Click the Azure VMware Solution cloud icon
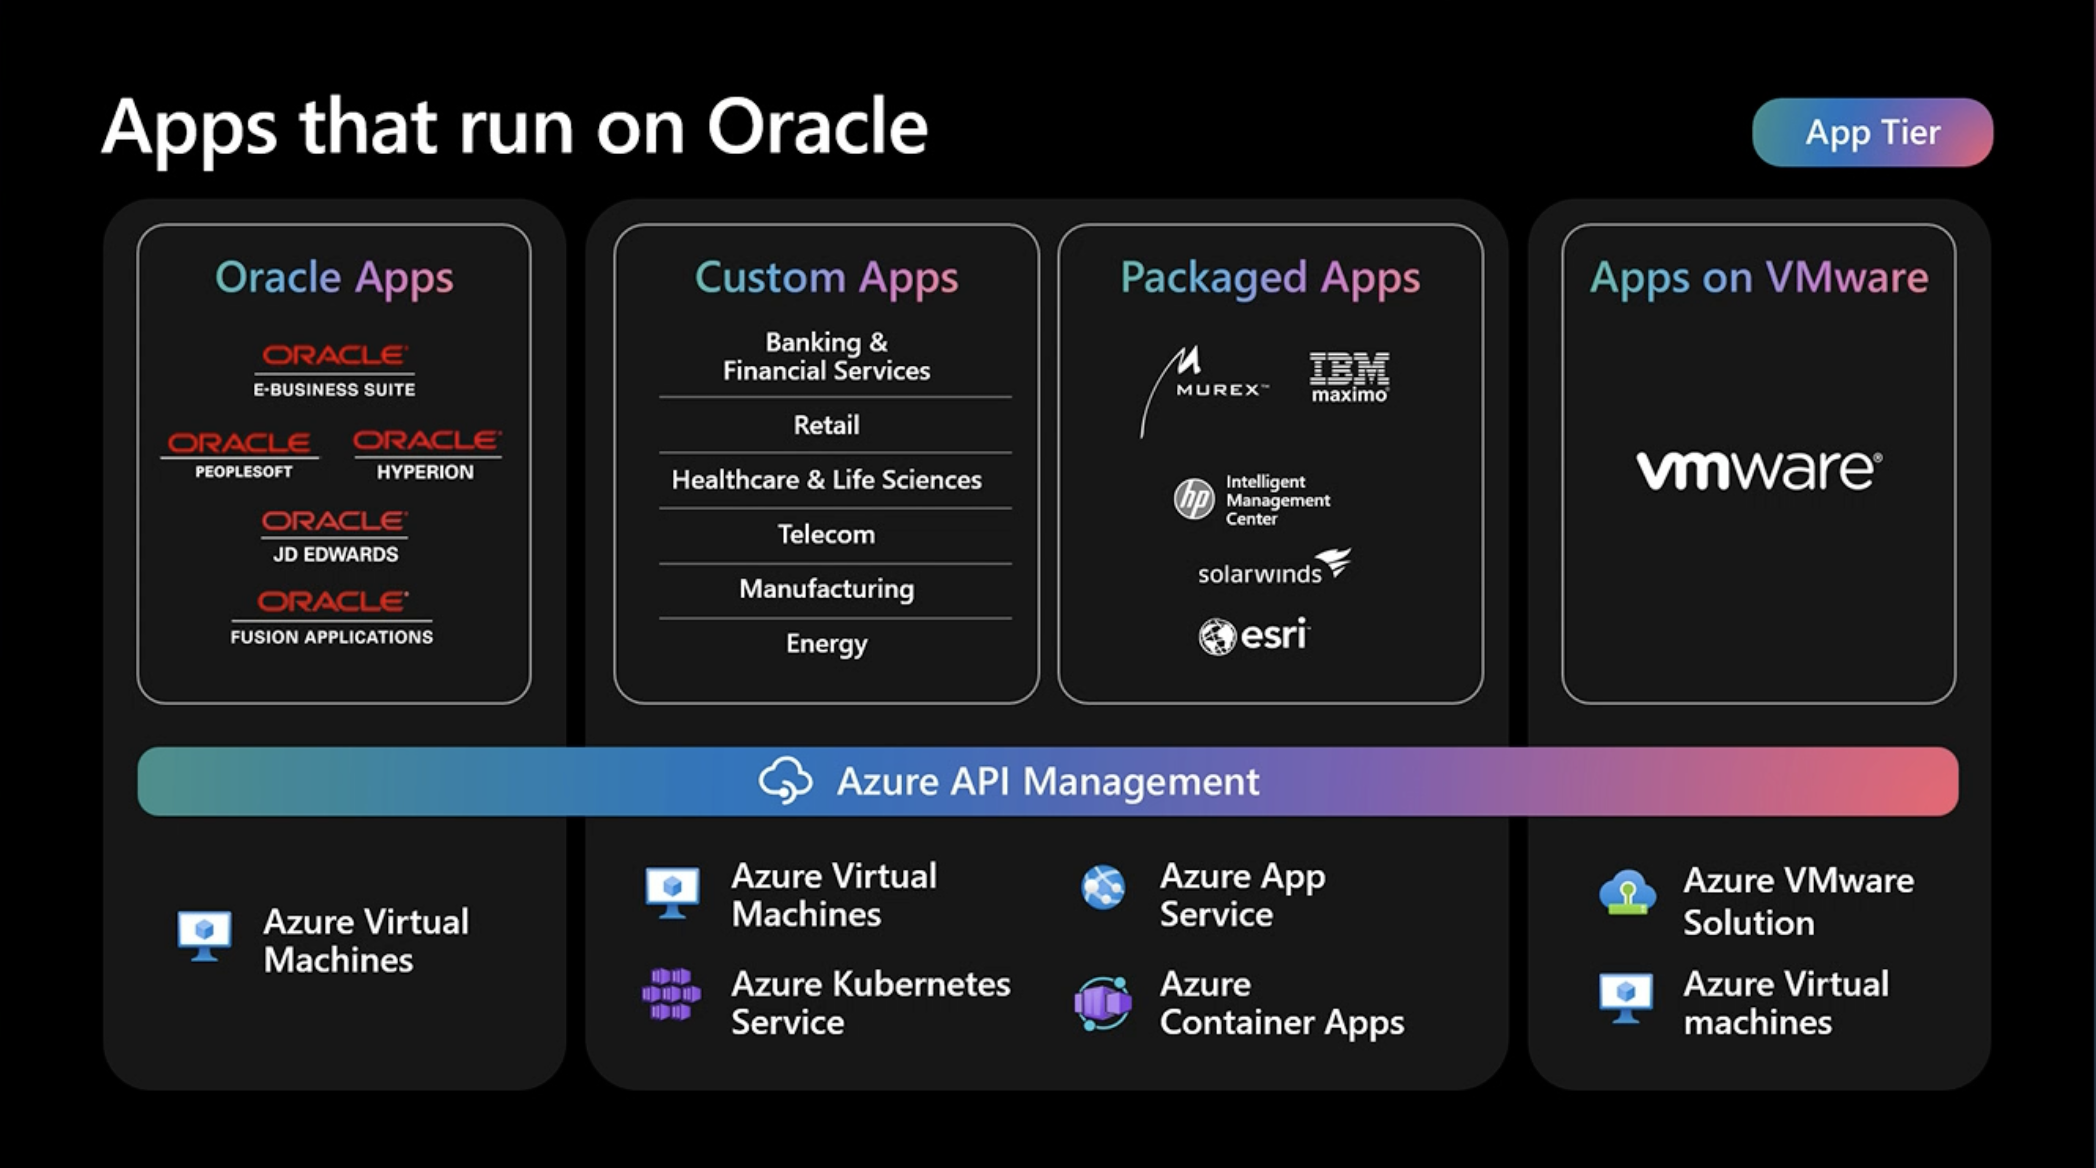This screenshot has height=1168, width=2096. tap(1627, 893)
